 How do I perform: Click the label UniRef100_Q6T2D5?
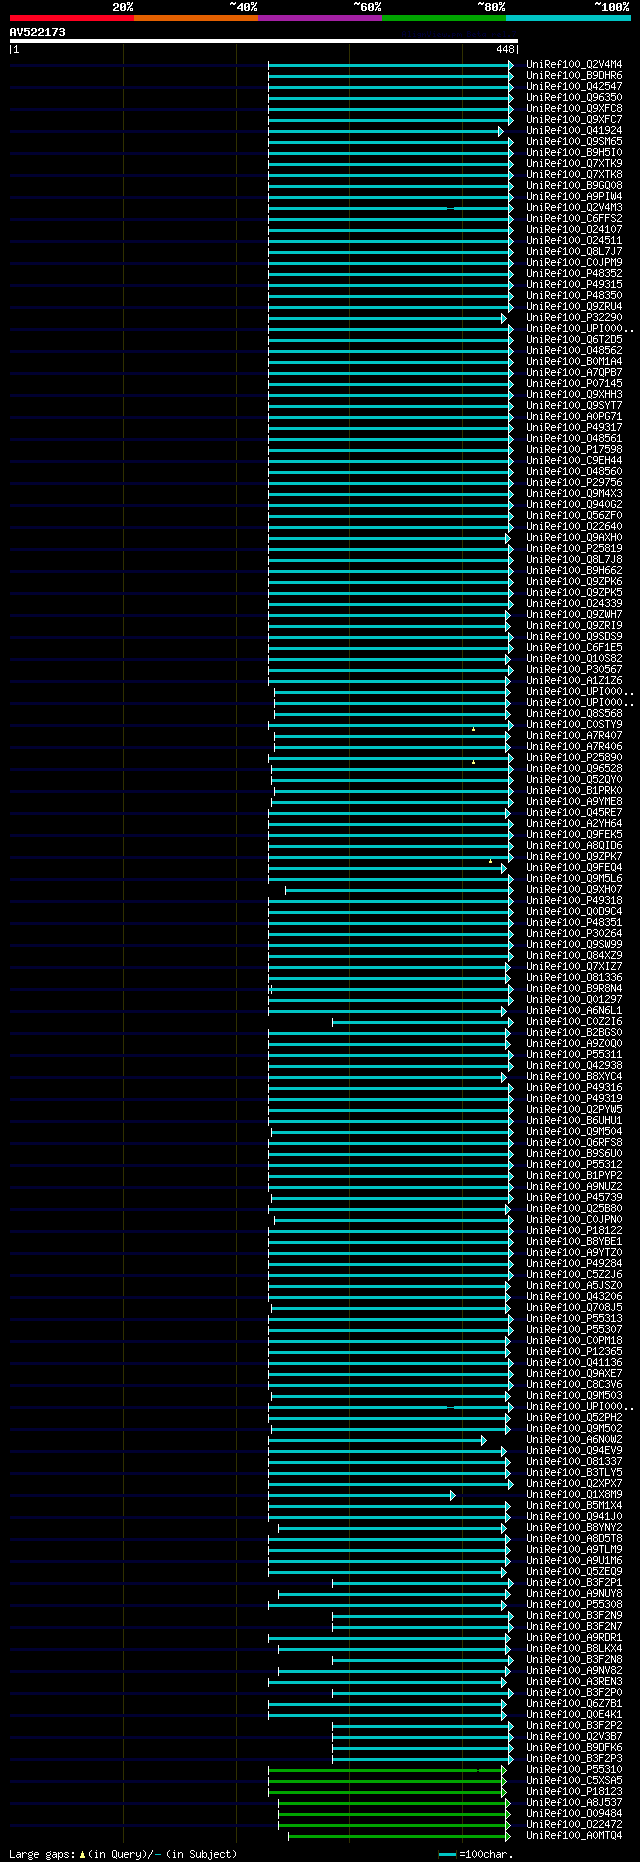point(574,340)
